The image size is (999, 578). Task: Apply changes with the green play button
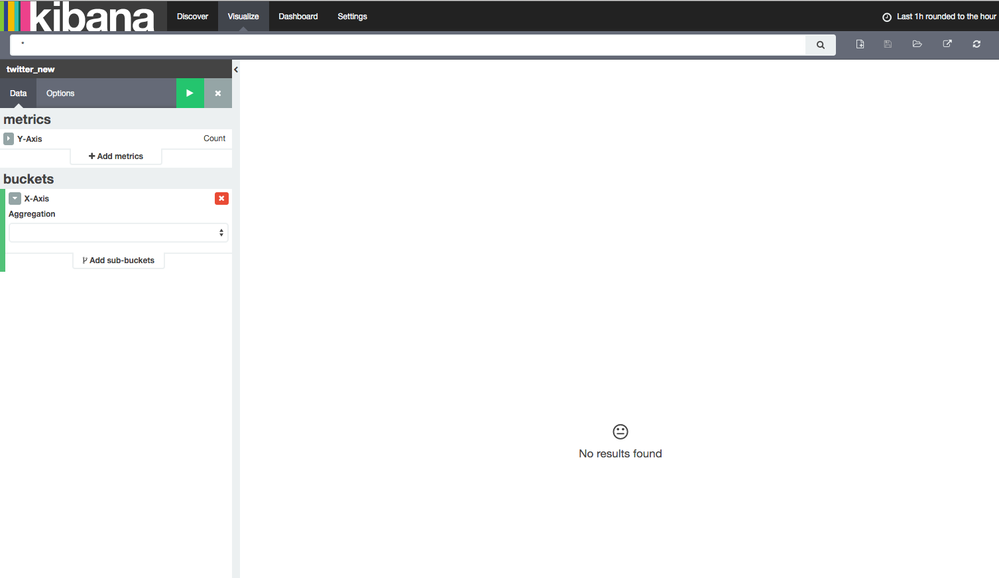[190, 92]
